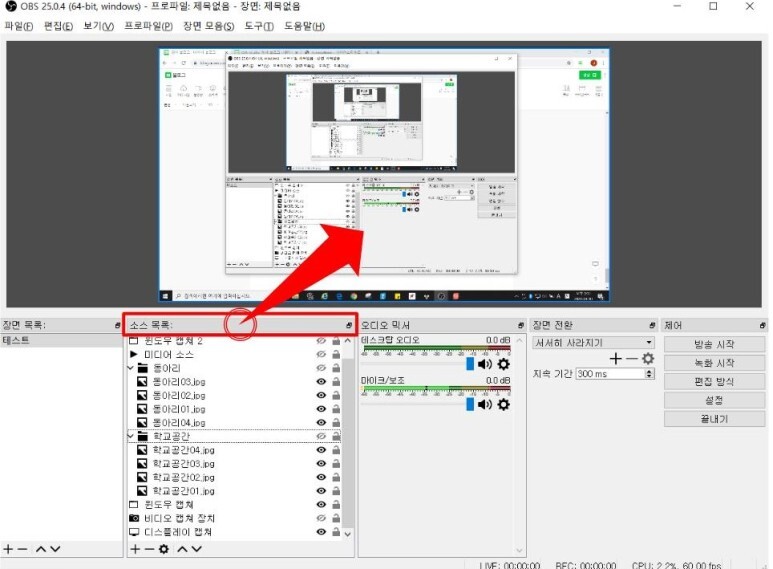
Task: Click the 끝내기 button
Action: pyautogui.click(x=714, y=419)
